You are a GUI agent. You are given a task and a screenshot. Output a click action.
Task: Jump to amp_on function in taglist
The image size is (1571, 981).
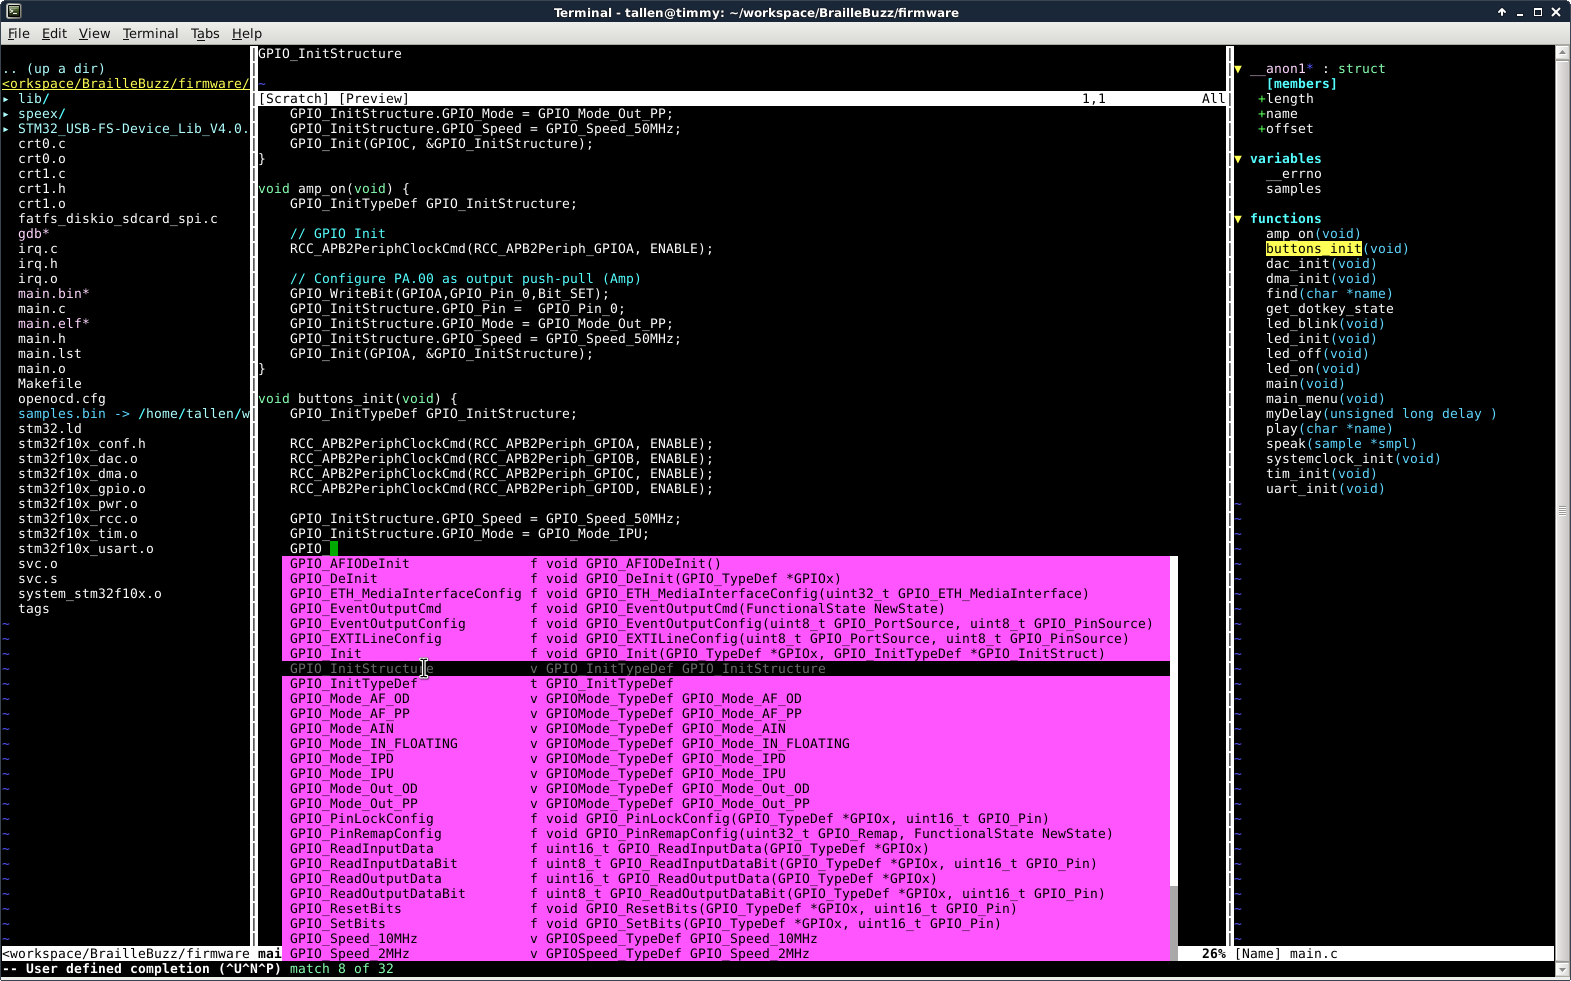click(1314, 234)
